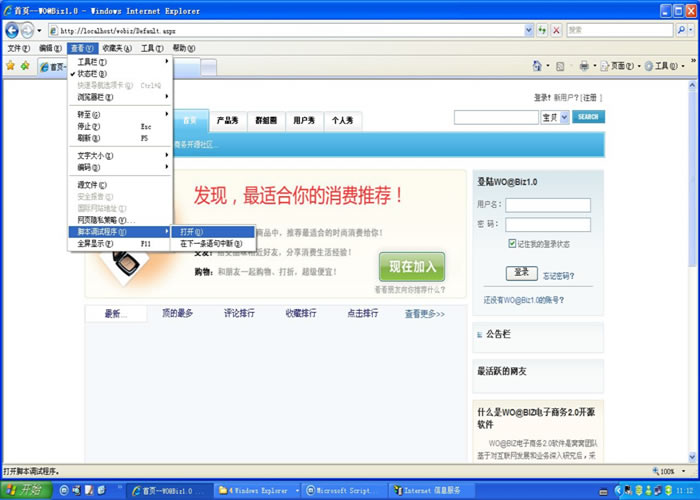Expand the 浏览器栏 submenu
The image size is (700, 500).
pos(120,97)
